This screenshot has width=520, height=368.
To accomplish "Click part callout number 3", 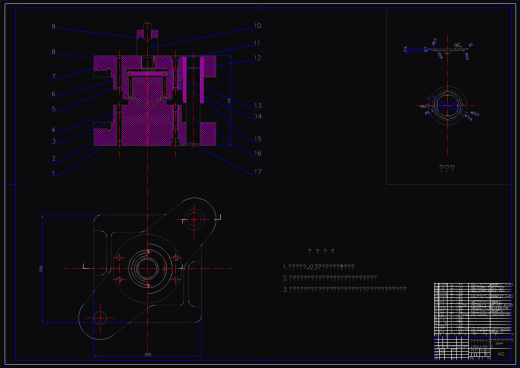I will coord(54,141).
